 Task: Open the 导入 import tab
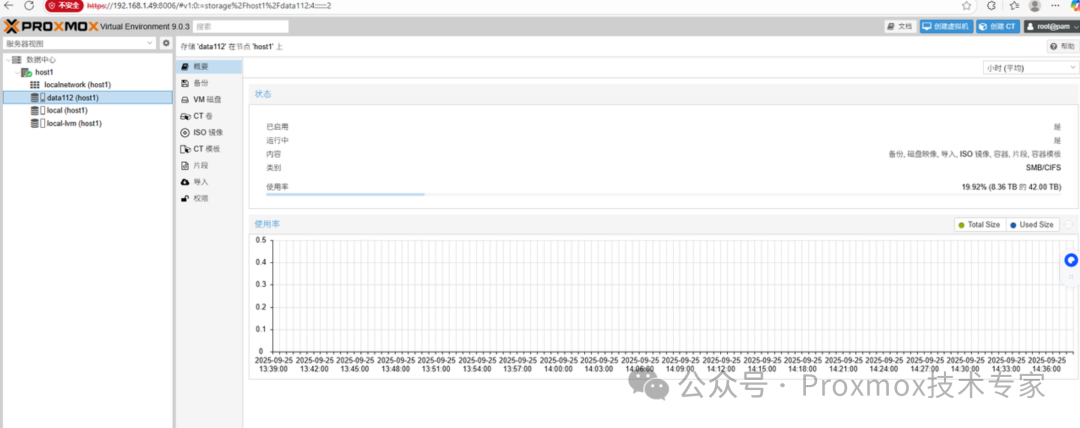[x=209, y=182]
